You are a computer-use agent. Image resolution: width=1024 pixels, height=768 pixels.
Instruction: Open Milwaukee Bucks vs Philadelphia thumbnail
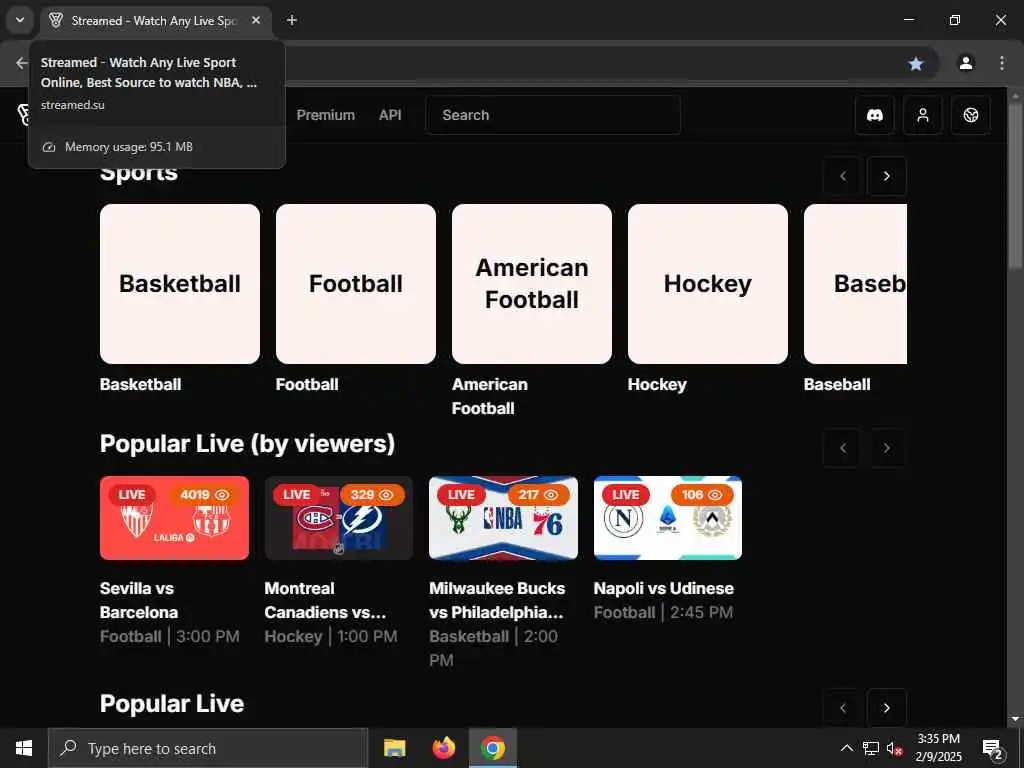tap(504, 518)
